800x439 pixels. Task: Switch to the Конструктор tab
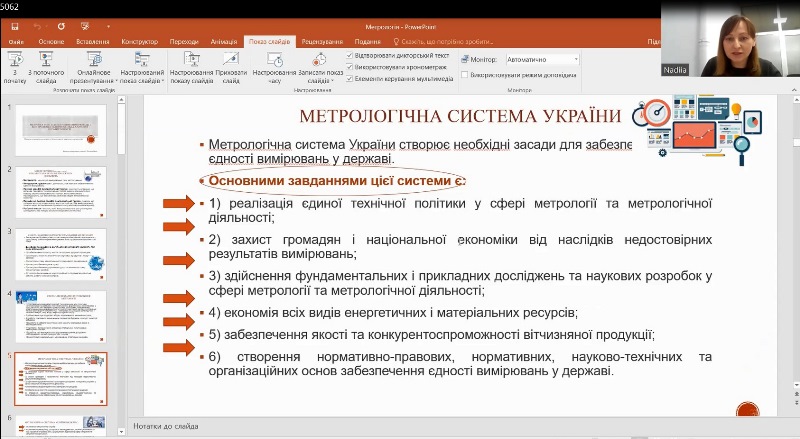click(x=140, y=42)
